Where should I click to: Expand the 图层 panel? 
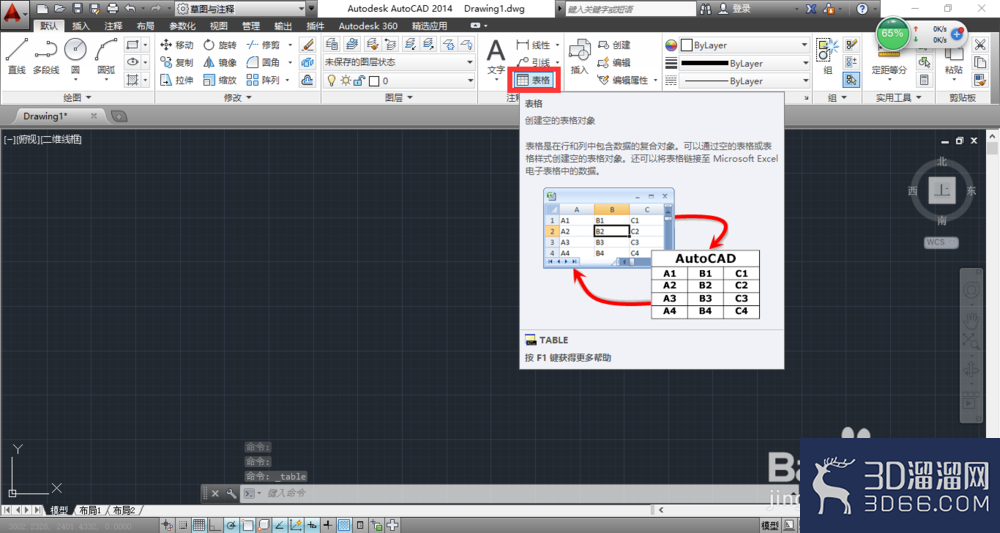point(399,98)
